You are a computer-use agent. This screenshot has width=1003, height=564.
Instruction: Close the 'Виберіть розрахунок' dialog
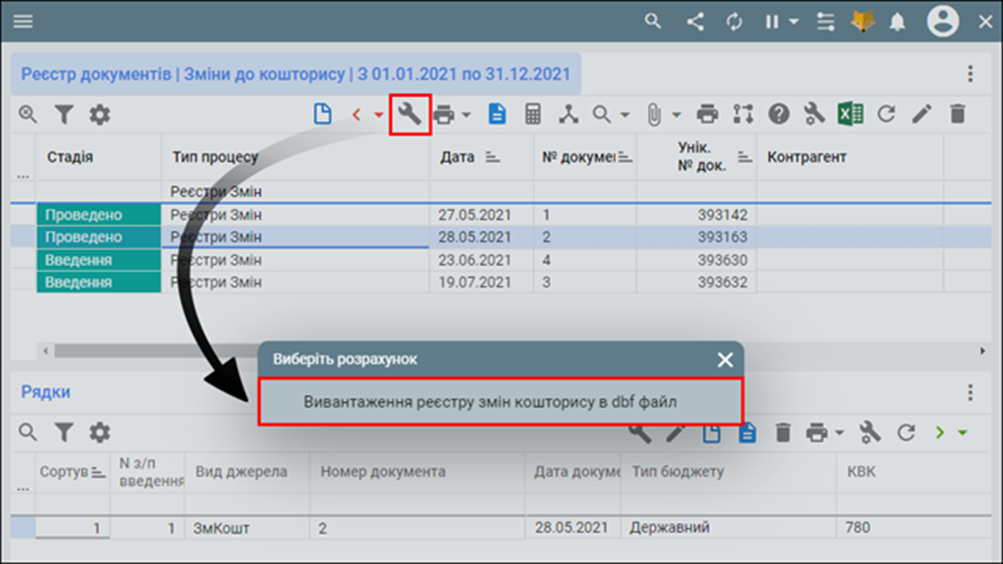point(725,360)
